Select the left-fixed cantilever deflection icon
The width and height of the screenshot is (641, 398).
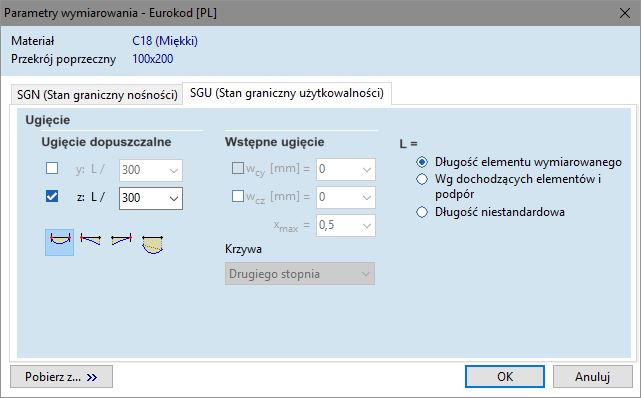point(90,239)
